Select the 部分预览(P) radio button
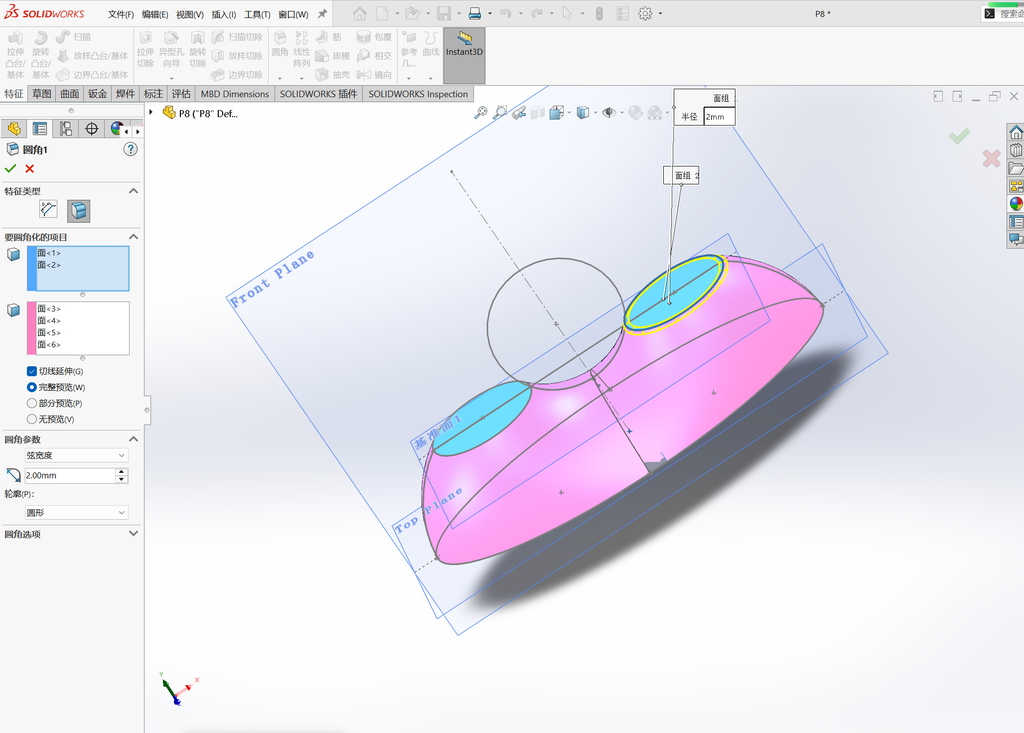The height and width of the screenshot is (733, 1024). click(31, 403)
